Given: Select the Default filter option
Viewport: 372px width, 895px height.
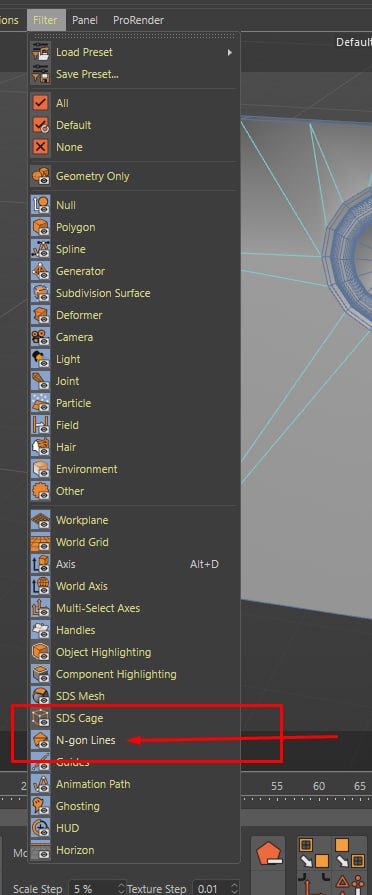Looking at the screenshot, I should [134, 125].
